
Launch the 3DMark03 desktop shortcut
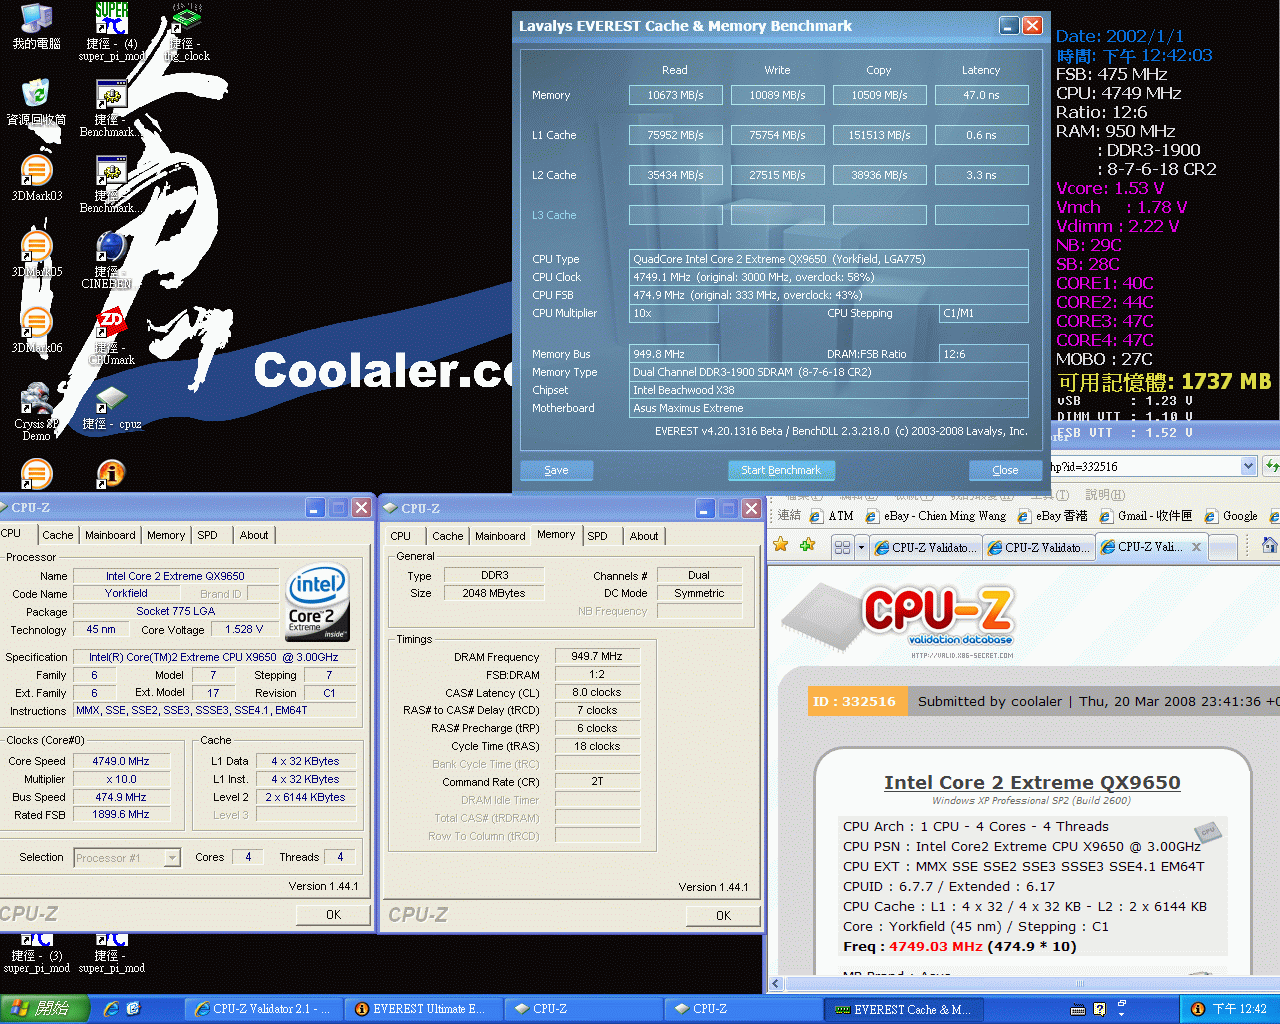(x=36, y=178)
